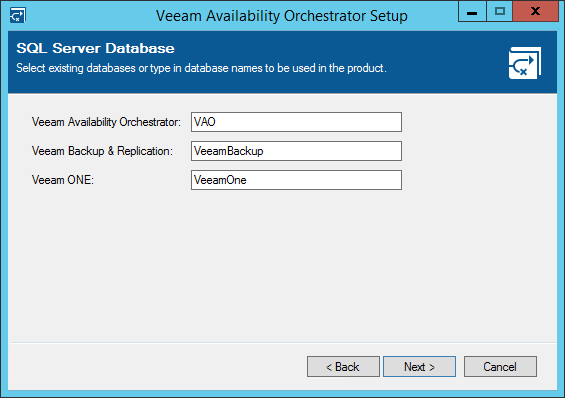Click the 'Veeam Availability Orchestrator:' label
This screenshot has height=398, width=565.
tap(106, 122)
